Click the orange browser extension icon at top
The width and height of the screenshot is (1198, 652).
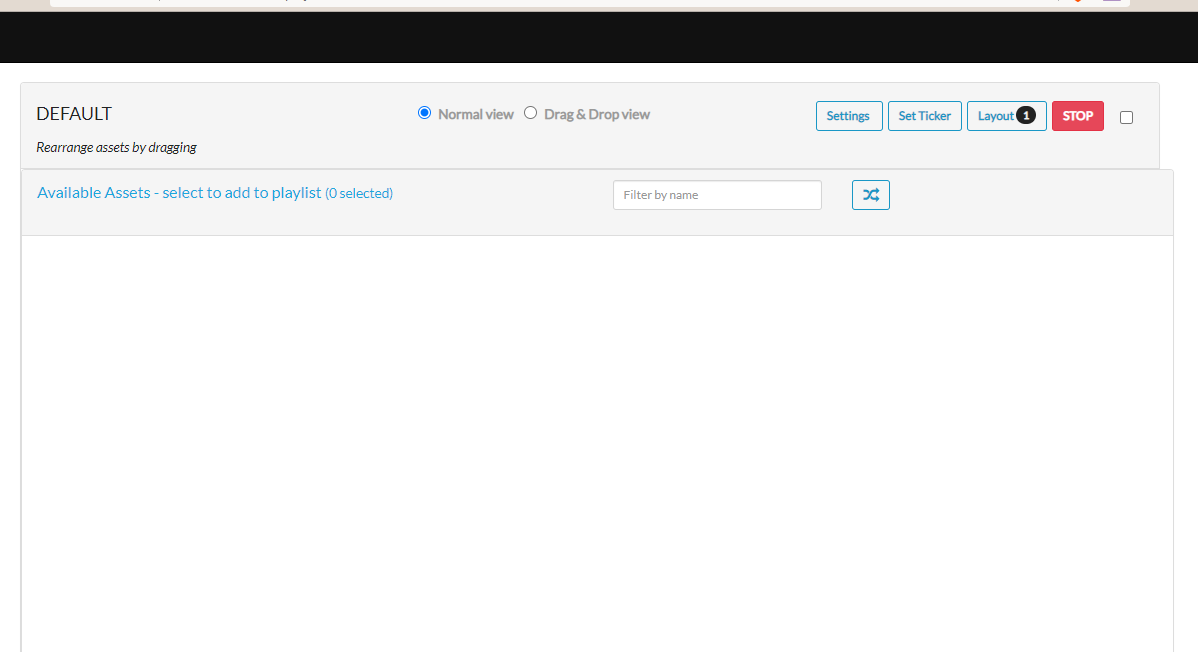pyautogui.click(x=1077, y=3)
